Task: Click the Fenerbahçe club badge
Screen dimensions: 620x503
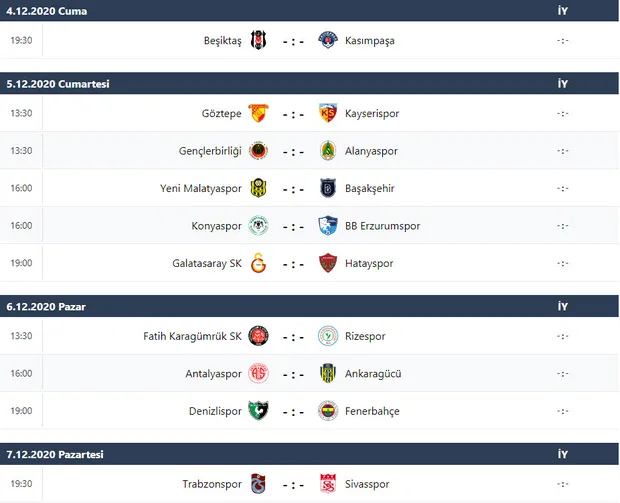Action: tap(327, 411)
